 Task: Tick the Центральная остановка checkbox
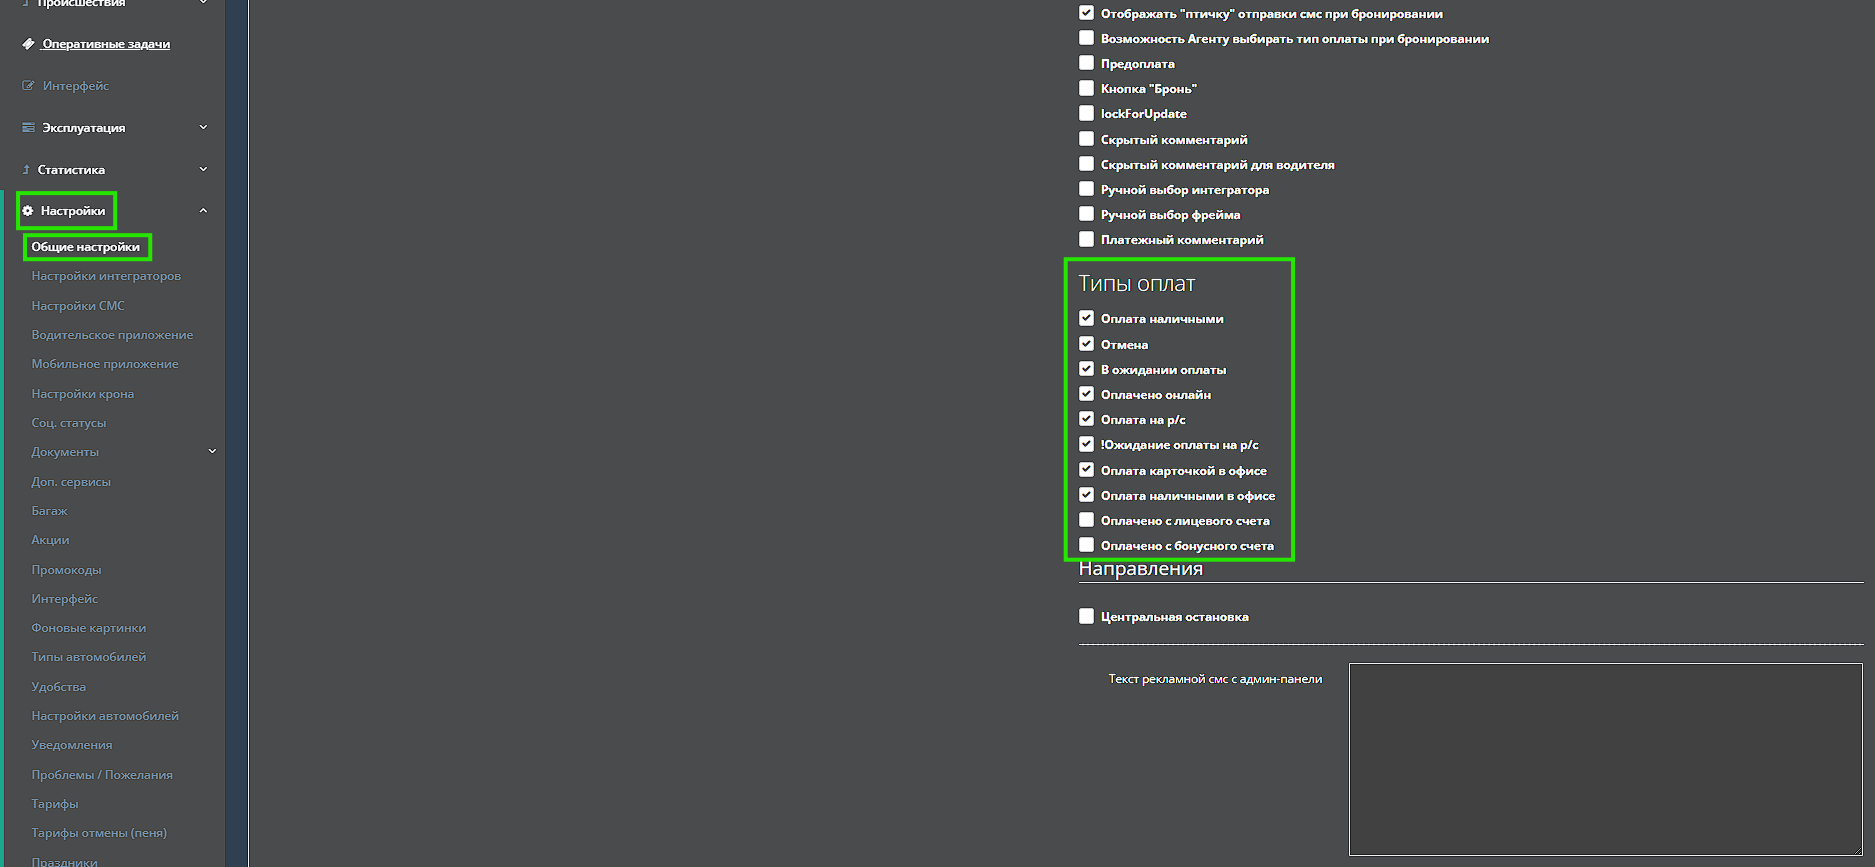1086,616
